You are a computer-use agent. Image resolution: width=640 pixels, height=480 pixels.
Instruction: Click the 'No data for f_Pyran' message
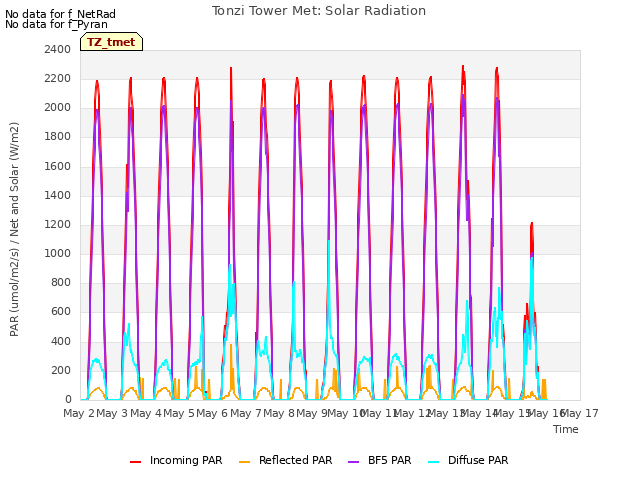coord(56,24)
